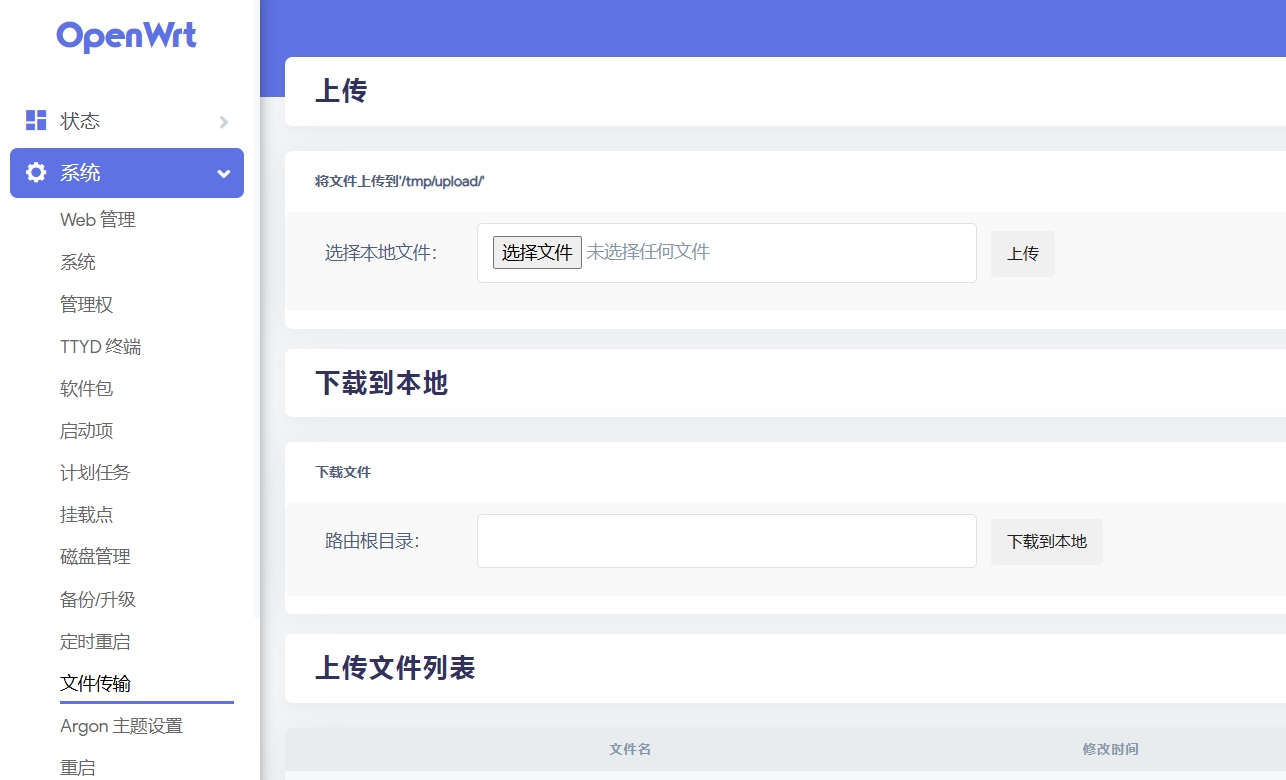Go to 软件包 page
The image size is (1286, 780).
click(87, 389)
